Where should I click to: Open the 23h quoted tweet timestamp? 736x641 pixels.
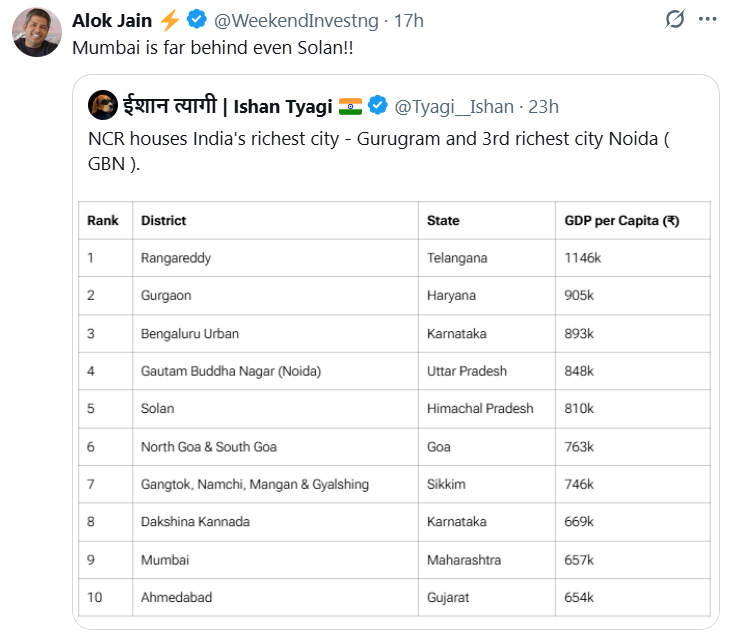(x=544, y=107)
